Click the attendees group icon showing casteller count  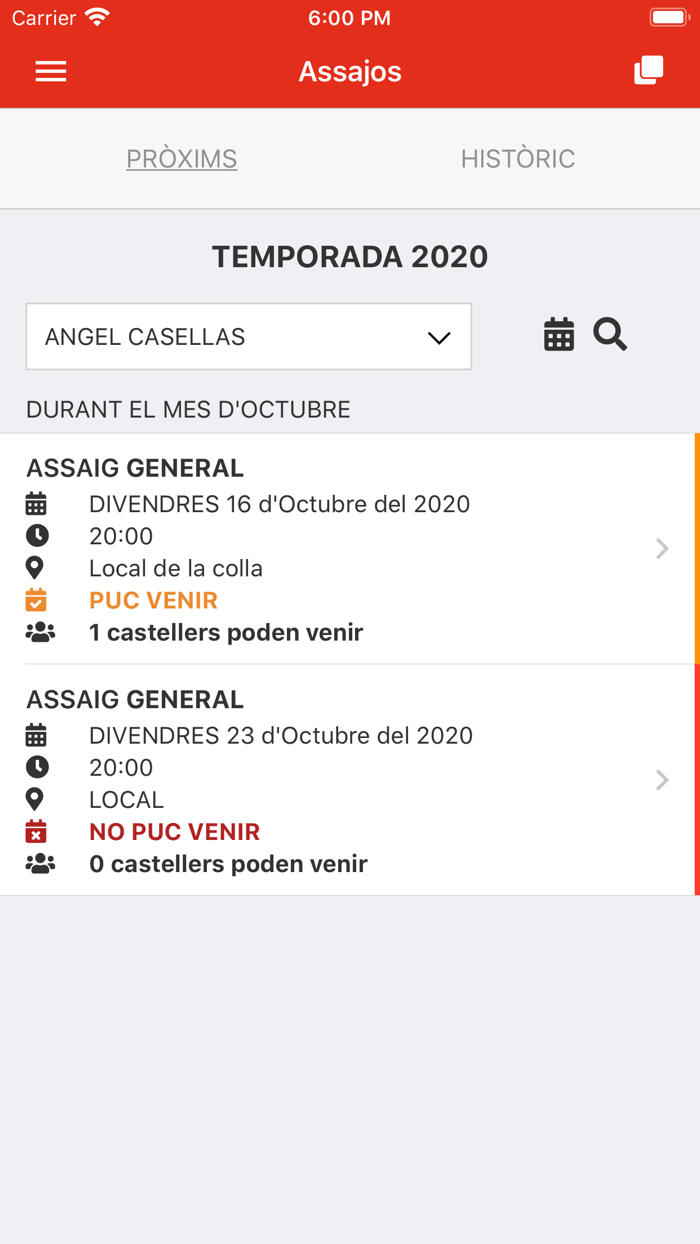(40, 631)
